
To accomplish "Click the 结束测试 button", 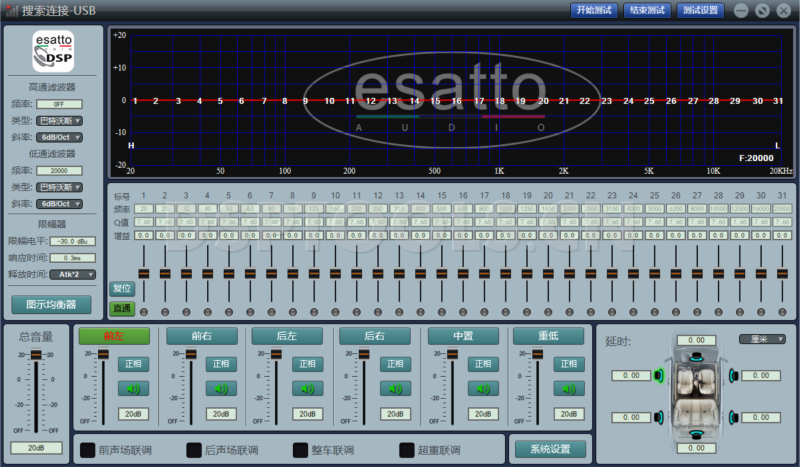I will tap(647, 10).
